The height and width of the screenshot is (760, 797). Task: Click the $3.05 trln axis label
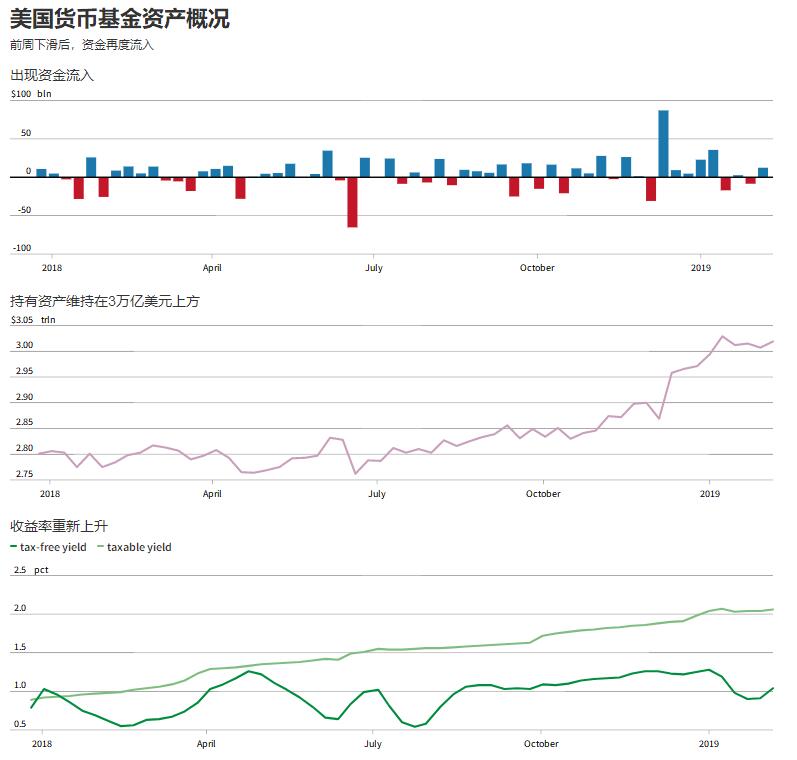(33, 320)
